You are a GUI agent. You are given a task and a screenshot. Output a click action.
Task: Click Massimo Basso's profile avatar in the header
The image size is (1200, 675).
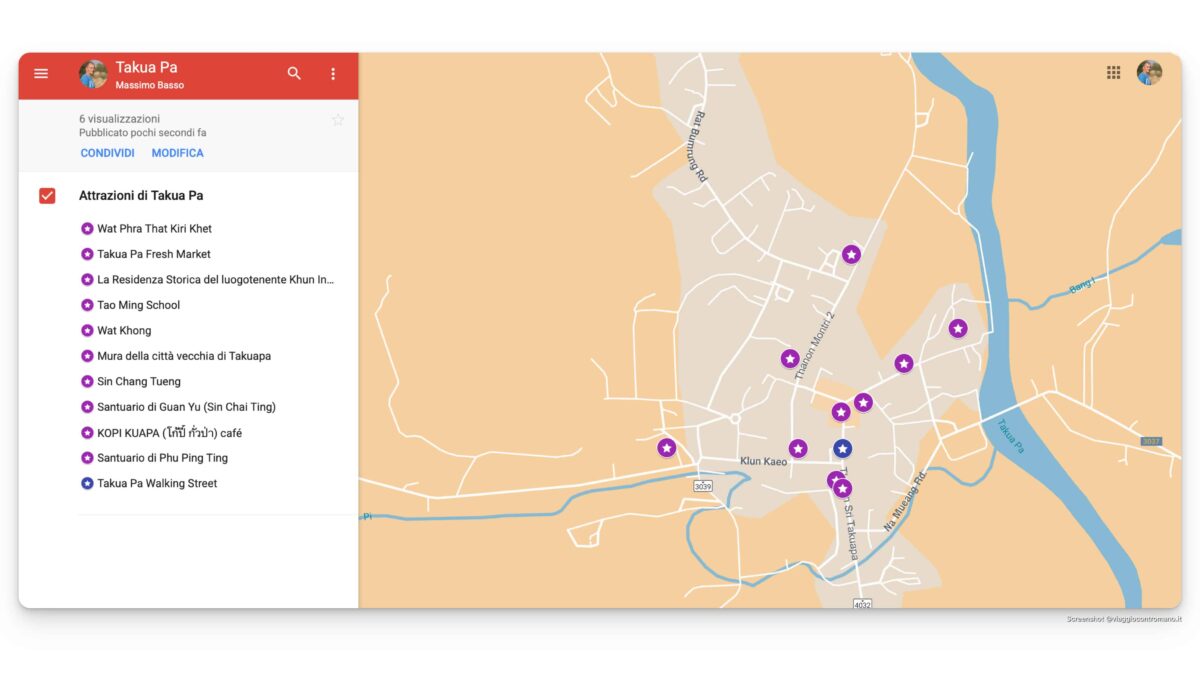[x=93, y=72]
